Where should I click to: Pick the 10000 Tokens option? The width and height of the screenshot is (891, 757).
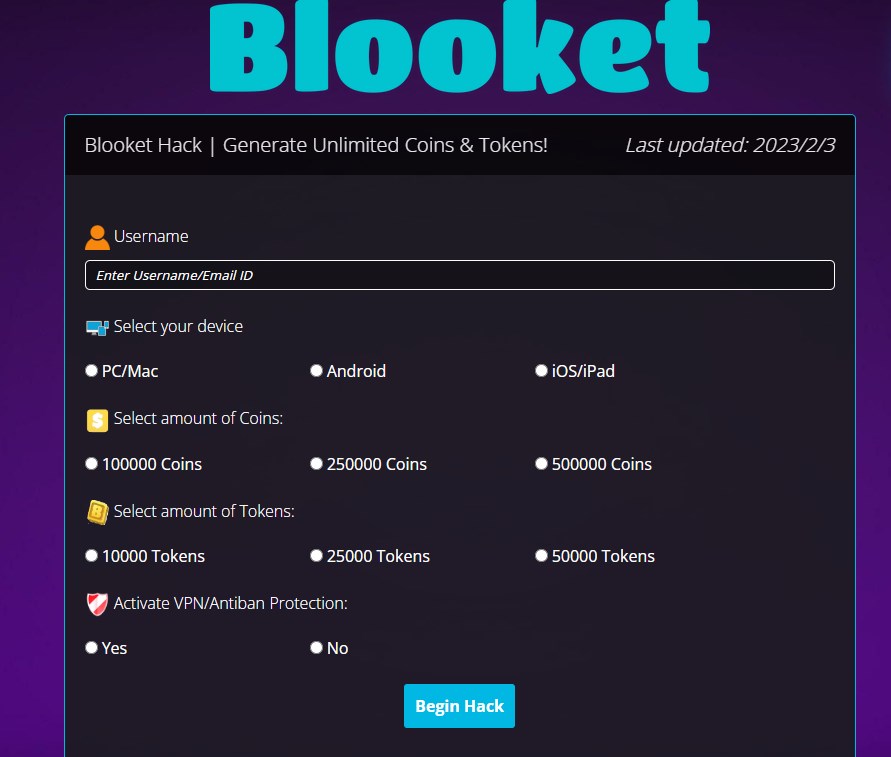coord(92,556)
